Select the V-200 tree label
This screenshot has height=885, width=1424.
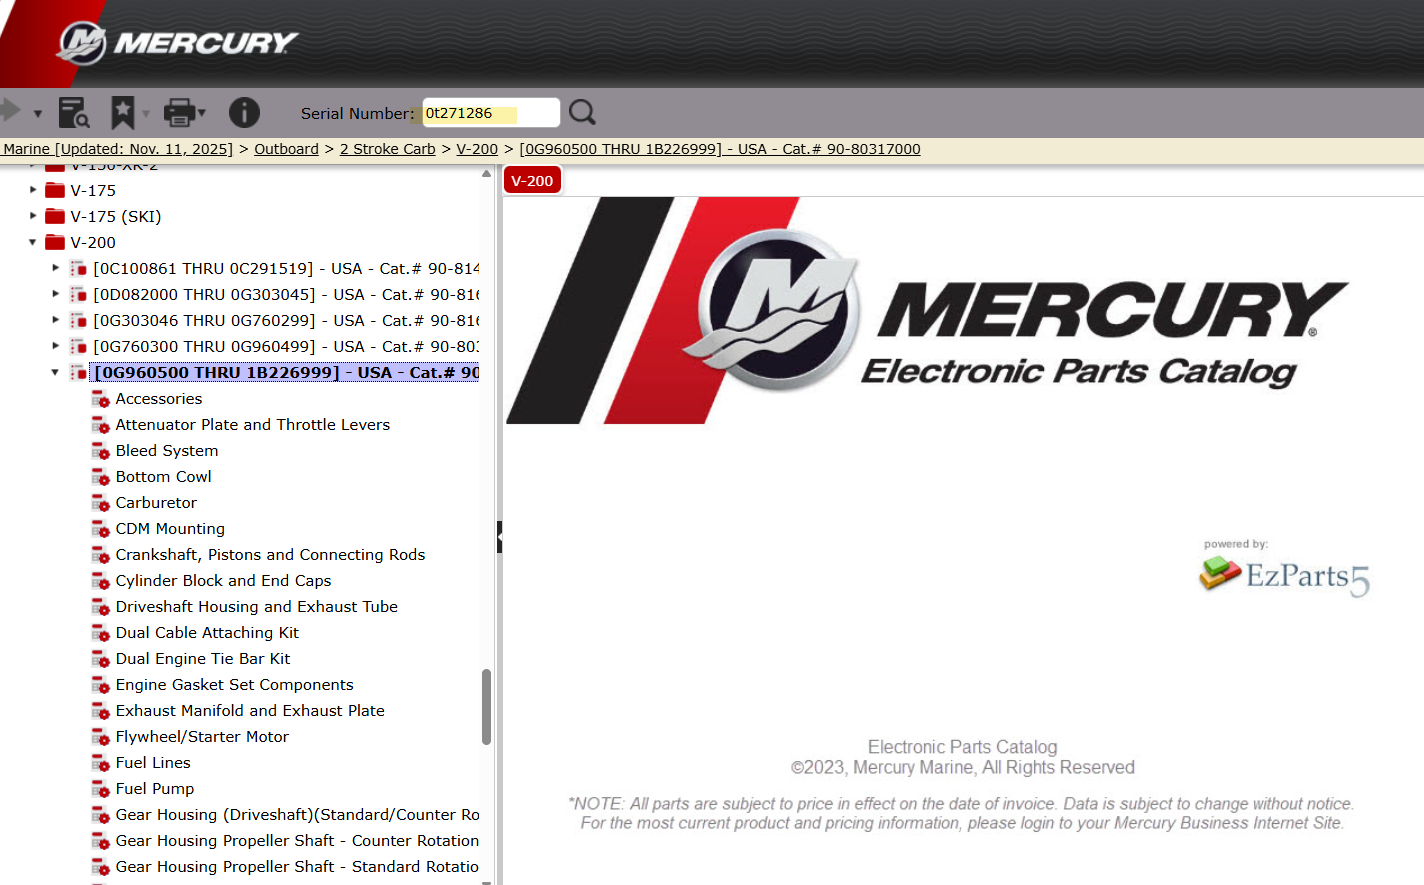coord(93,242)
